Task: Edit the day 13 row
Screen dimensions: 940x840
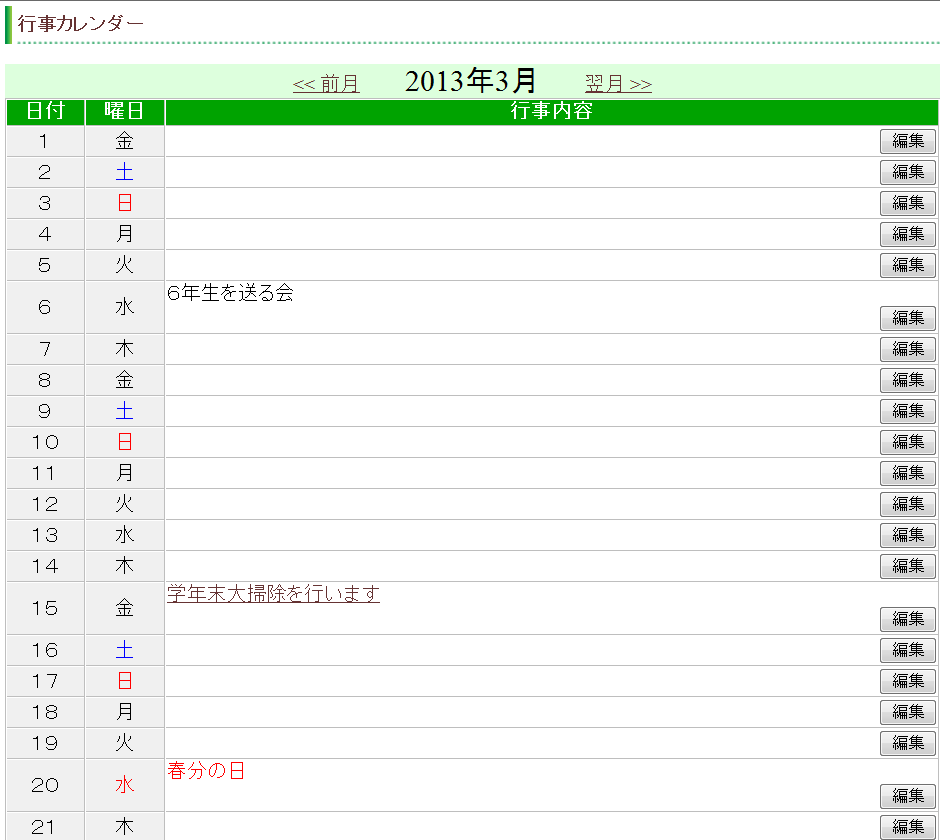Action: tap(908, 535)
